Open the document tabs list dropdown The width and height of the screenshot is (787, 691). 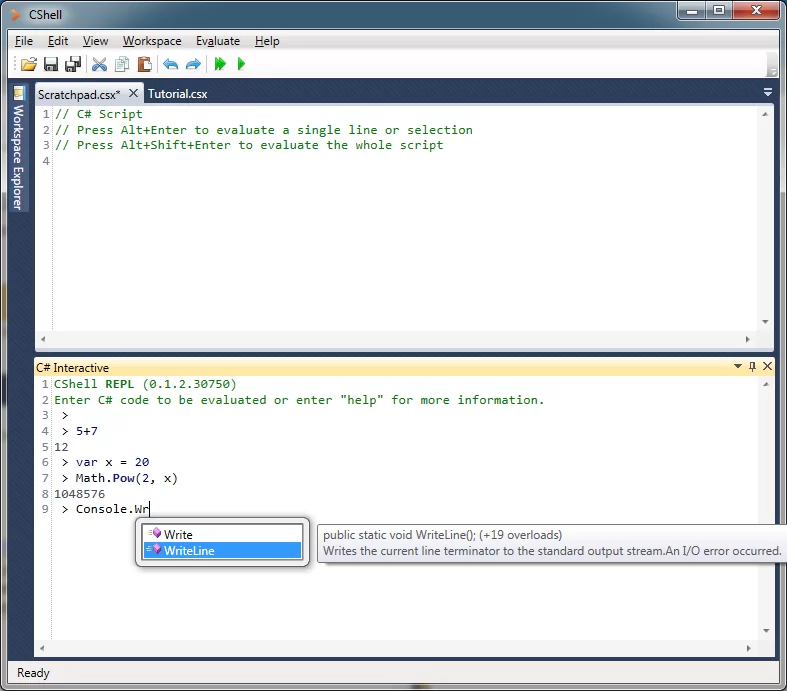click(x=767, y=92)
